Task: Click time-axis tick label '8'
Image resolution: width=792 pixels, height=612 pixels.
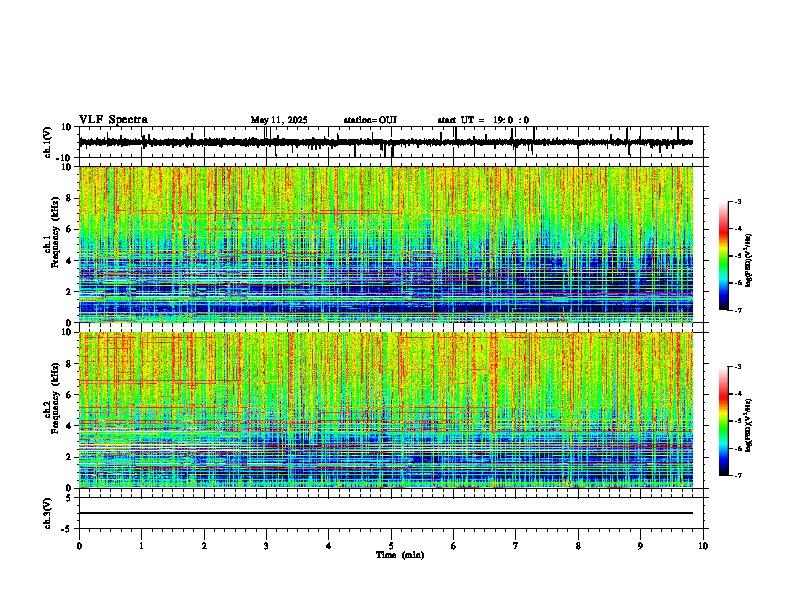Action: click(578, 546)
